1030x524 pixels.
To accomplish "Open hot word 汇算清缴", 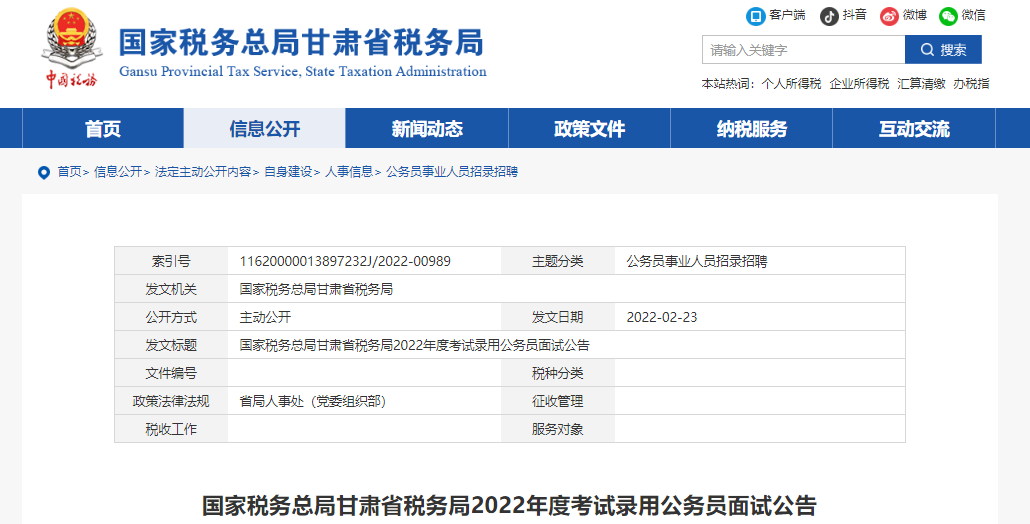I will [x=921, y=84].
